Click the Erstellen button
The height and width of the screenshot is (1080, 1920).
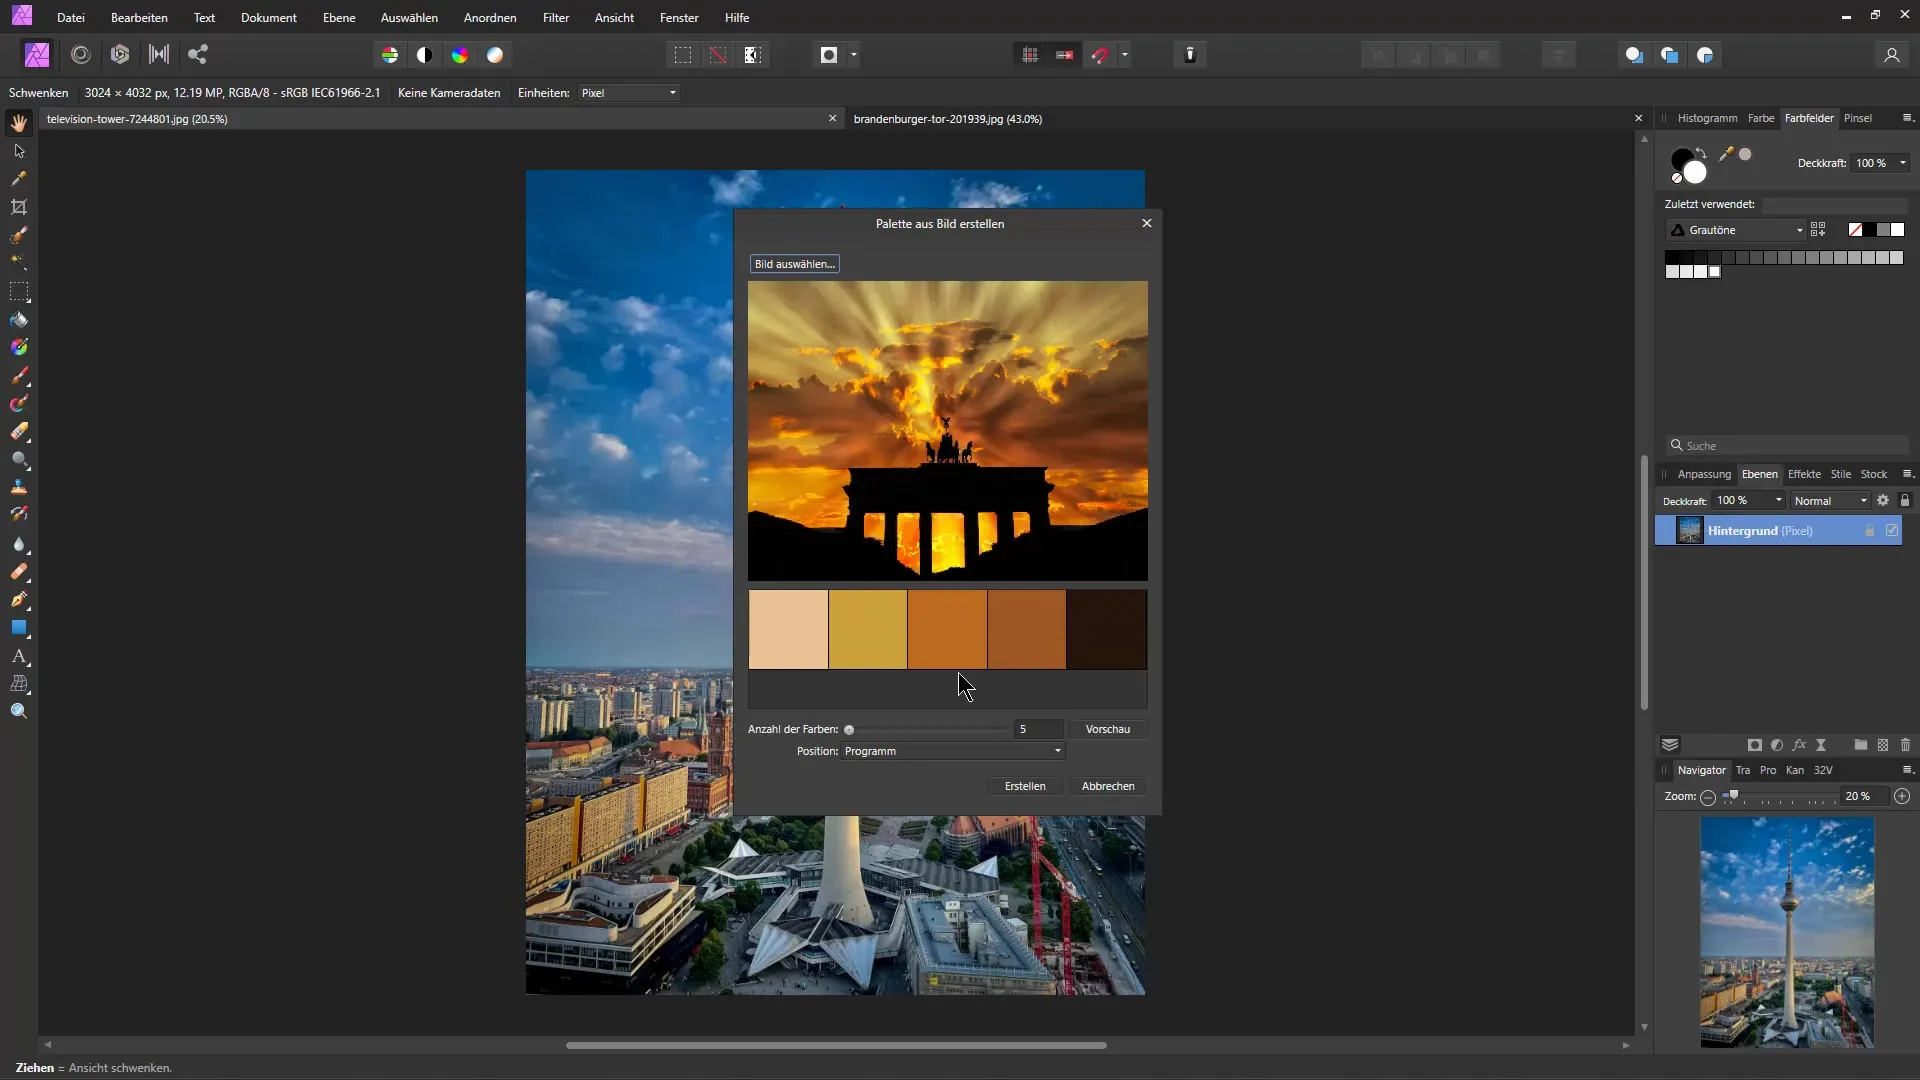(x=1025, y=786)
